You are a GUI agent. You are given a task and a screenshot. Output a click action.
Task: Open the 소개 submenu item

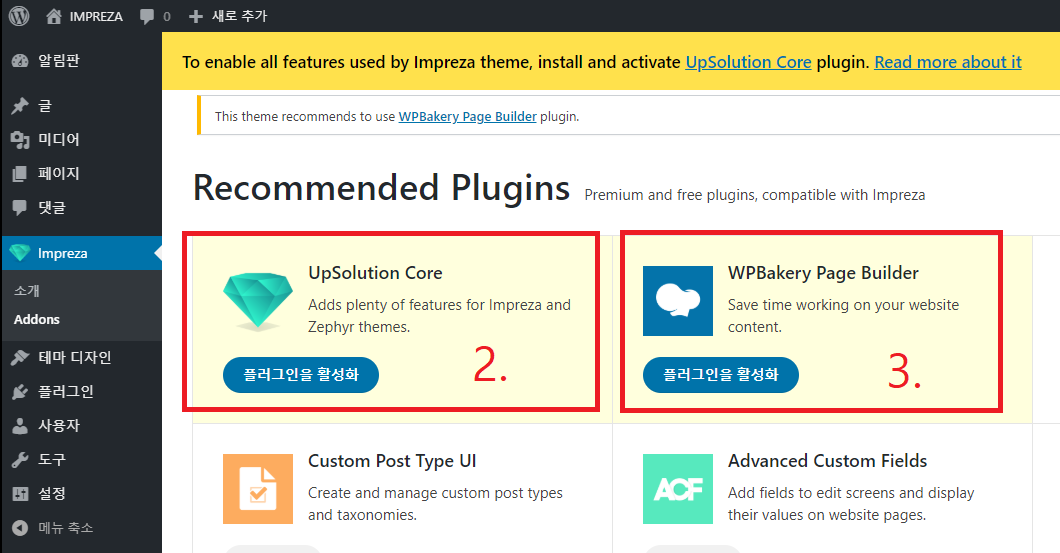click(x=27, y=291)
